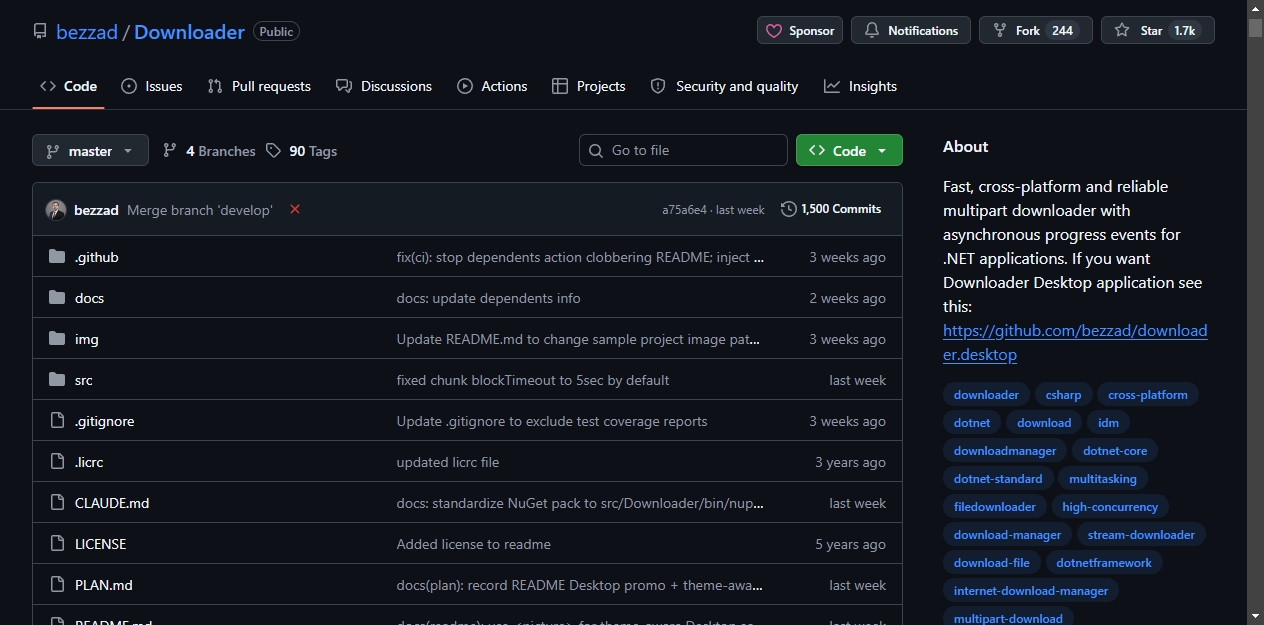Expand the master branch dropdown
The width and height of the screenshot is (1264, 625).
coord(90,150)
